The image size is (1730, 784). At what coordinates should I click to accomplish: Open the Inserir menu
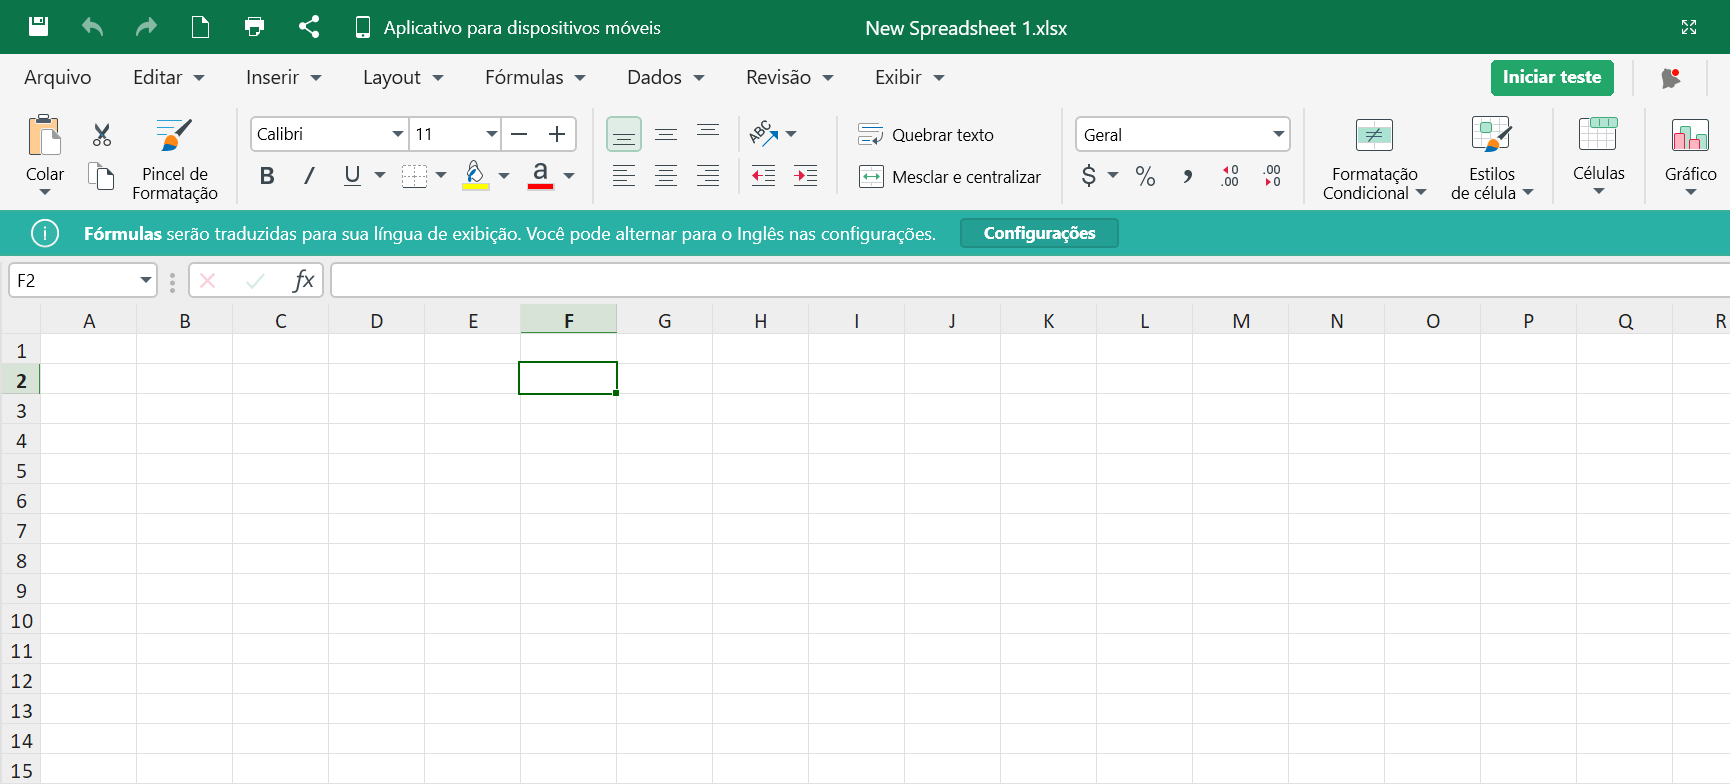(283, 77)
